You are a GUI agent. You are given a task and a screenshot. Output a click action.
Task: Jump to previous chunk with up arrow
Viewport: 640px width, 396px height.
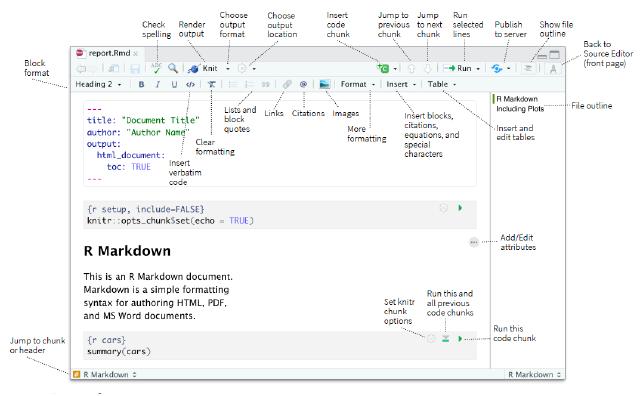[411, 69]
